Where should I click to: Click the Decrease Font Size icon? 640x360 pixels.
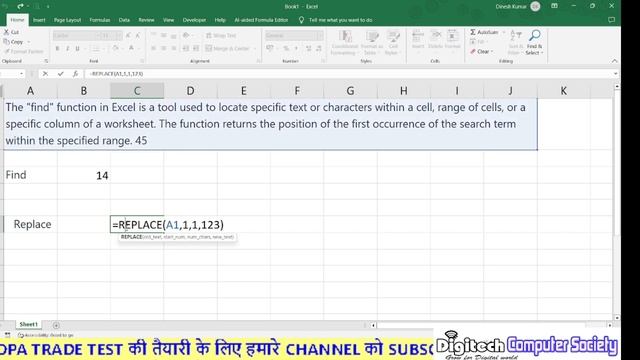(x=138, y=36)
